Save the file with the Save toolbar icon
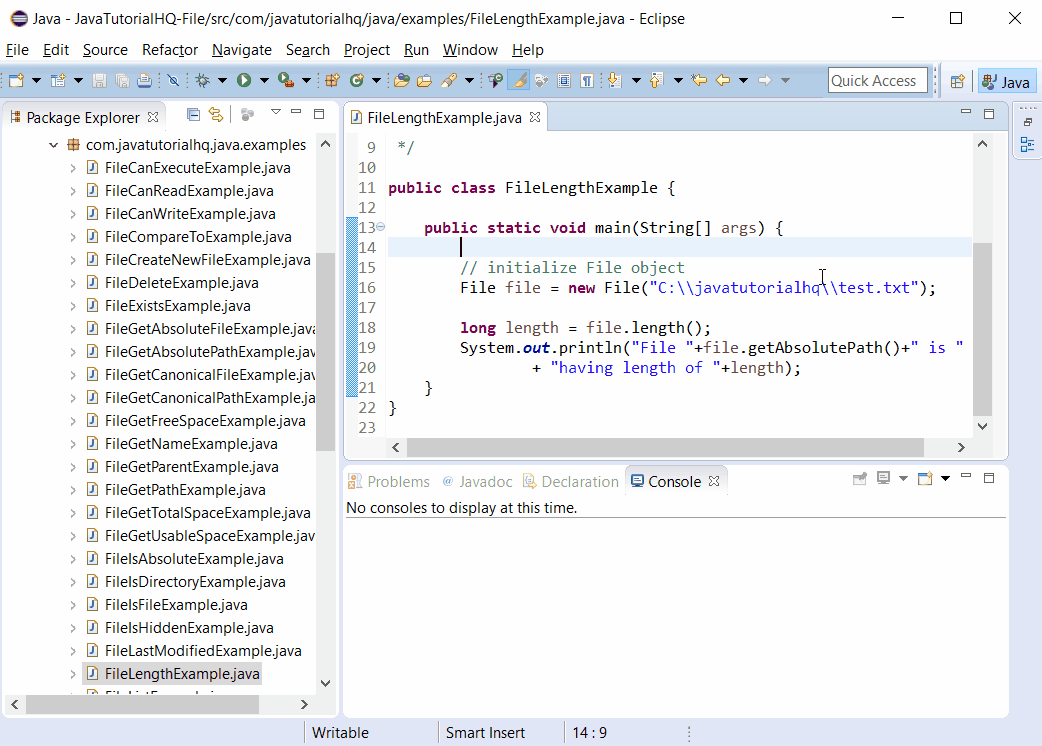Screen dimensions: 1042x746 coord(98,80)
